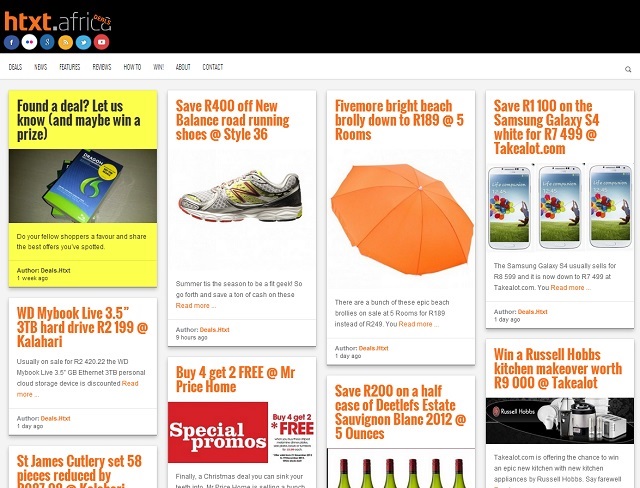Open the Facebook social icon
The image size is (640, 488).
pyautogui.click(x=11, y=42)
